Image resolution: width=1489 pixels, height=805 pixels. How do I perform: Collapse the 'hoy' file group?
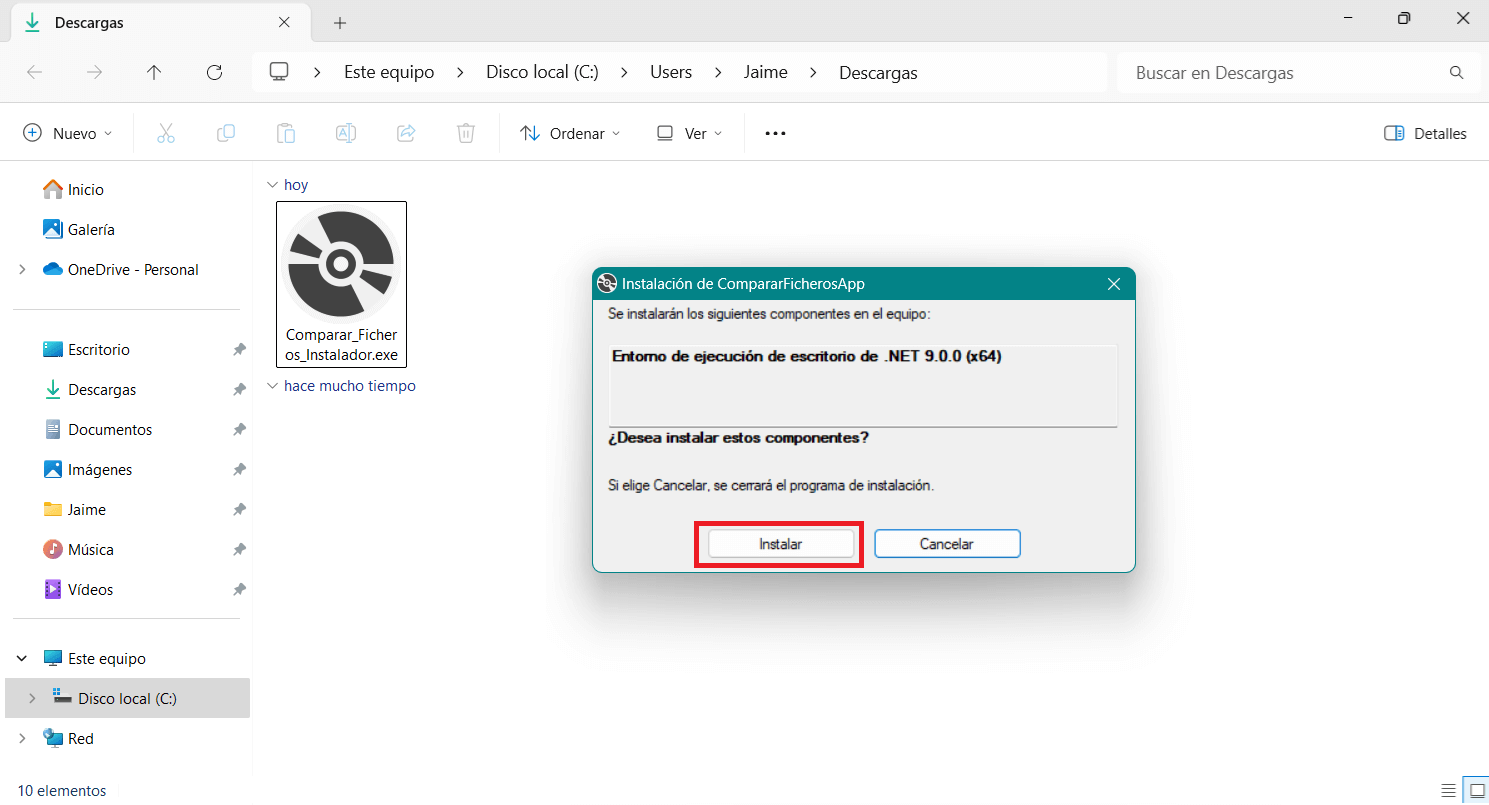[x=272, y=185]
